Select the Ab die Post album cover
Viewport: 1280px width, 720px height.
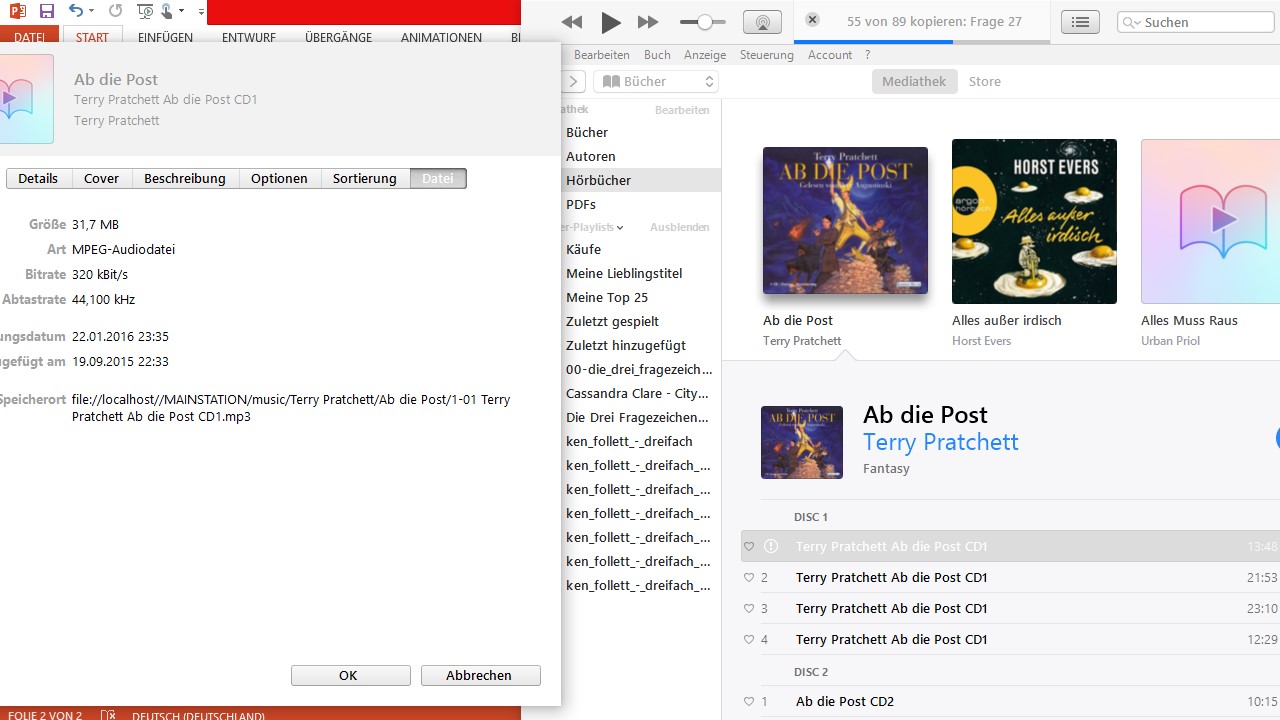845,221
